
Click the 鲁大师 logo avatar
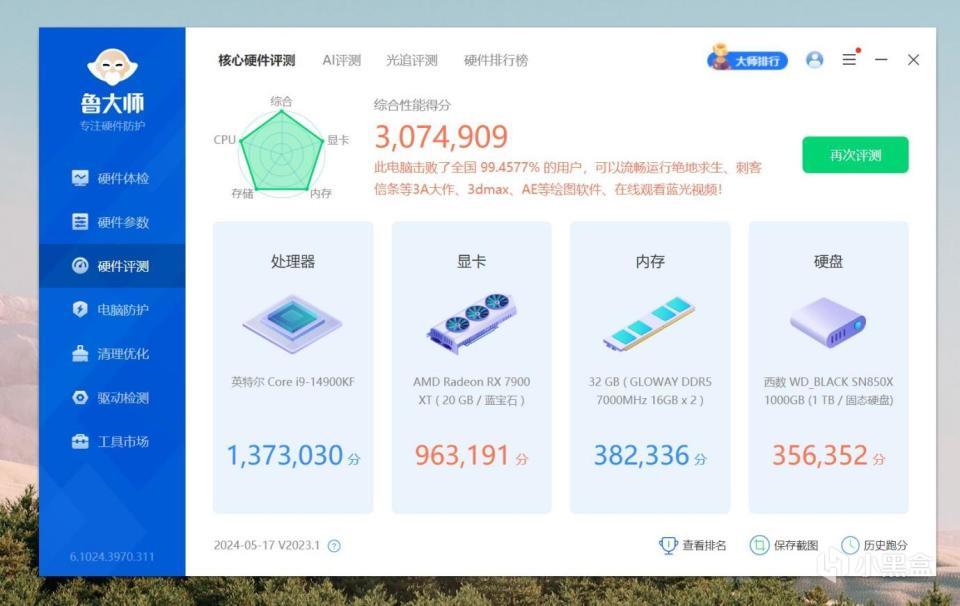pos(112,67)
